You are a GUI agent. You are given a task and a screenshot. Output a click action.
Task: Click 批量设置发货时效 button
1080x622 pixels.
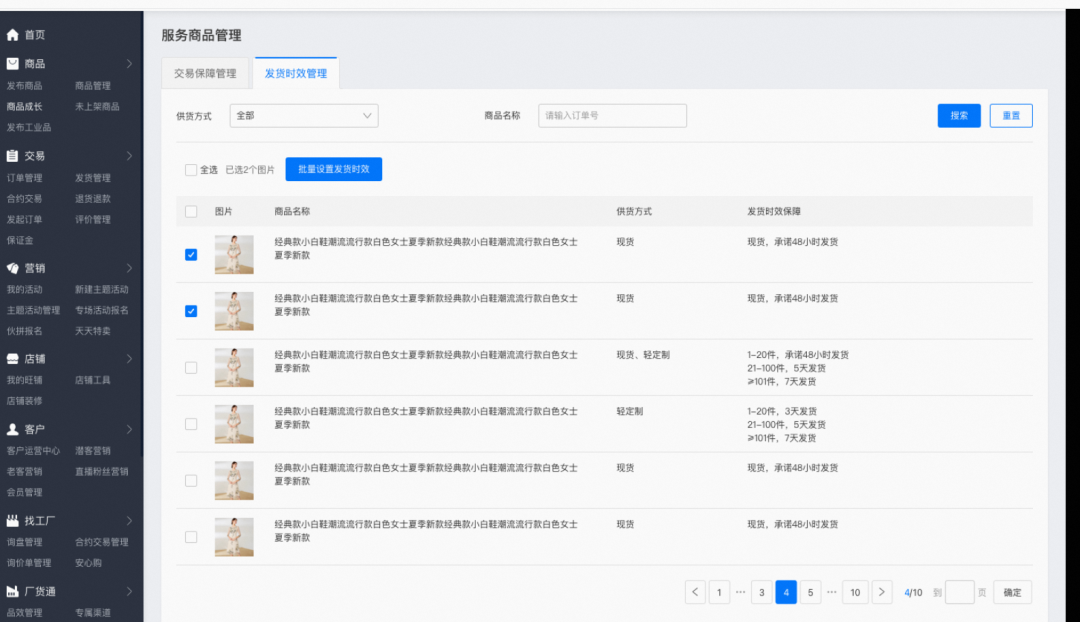(333, 170)
